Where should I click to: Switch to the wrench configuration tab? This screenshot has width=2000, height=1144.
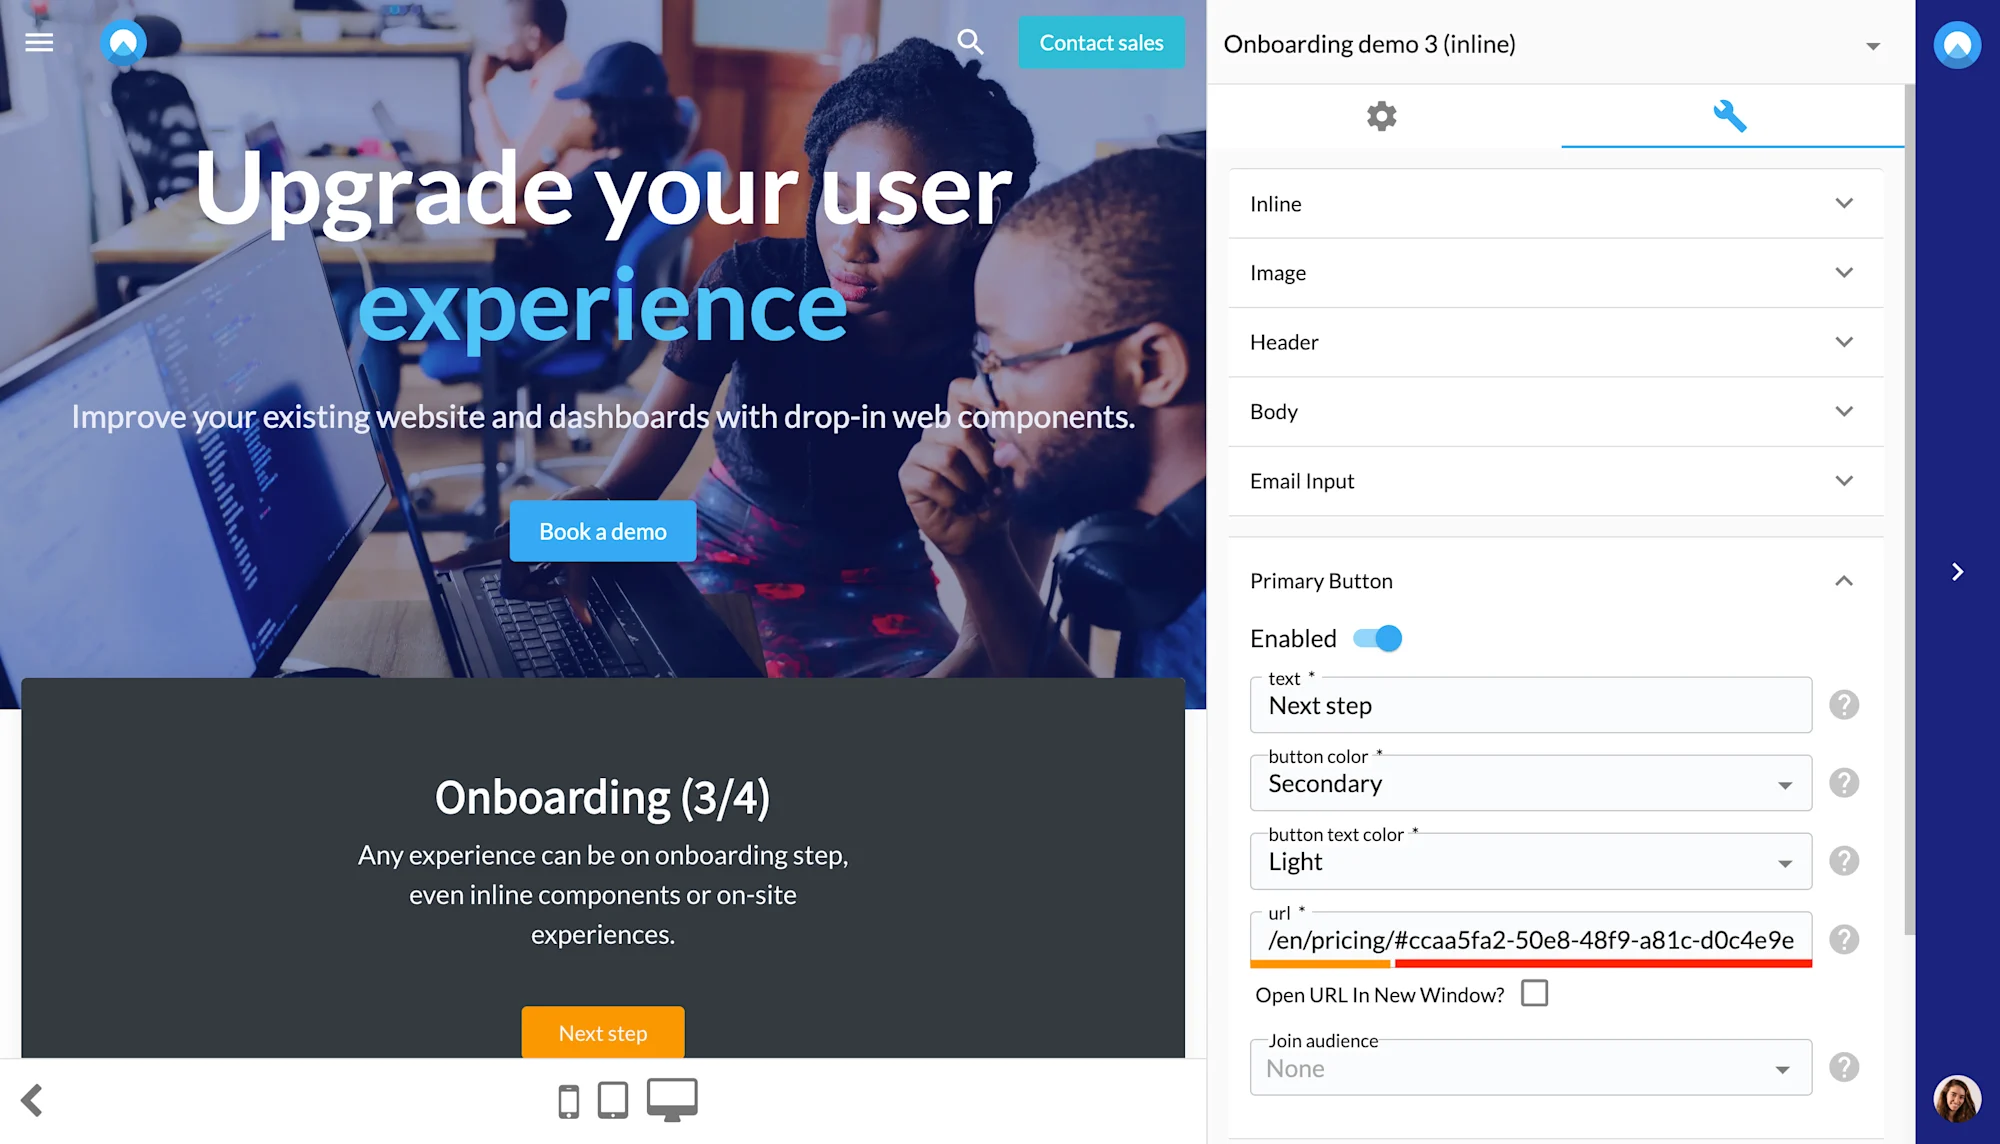tap(1731, 116)
